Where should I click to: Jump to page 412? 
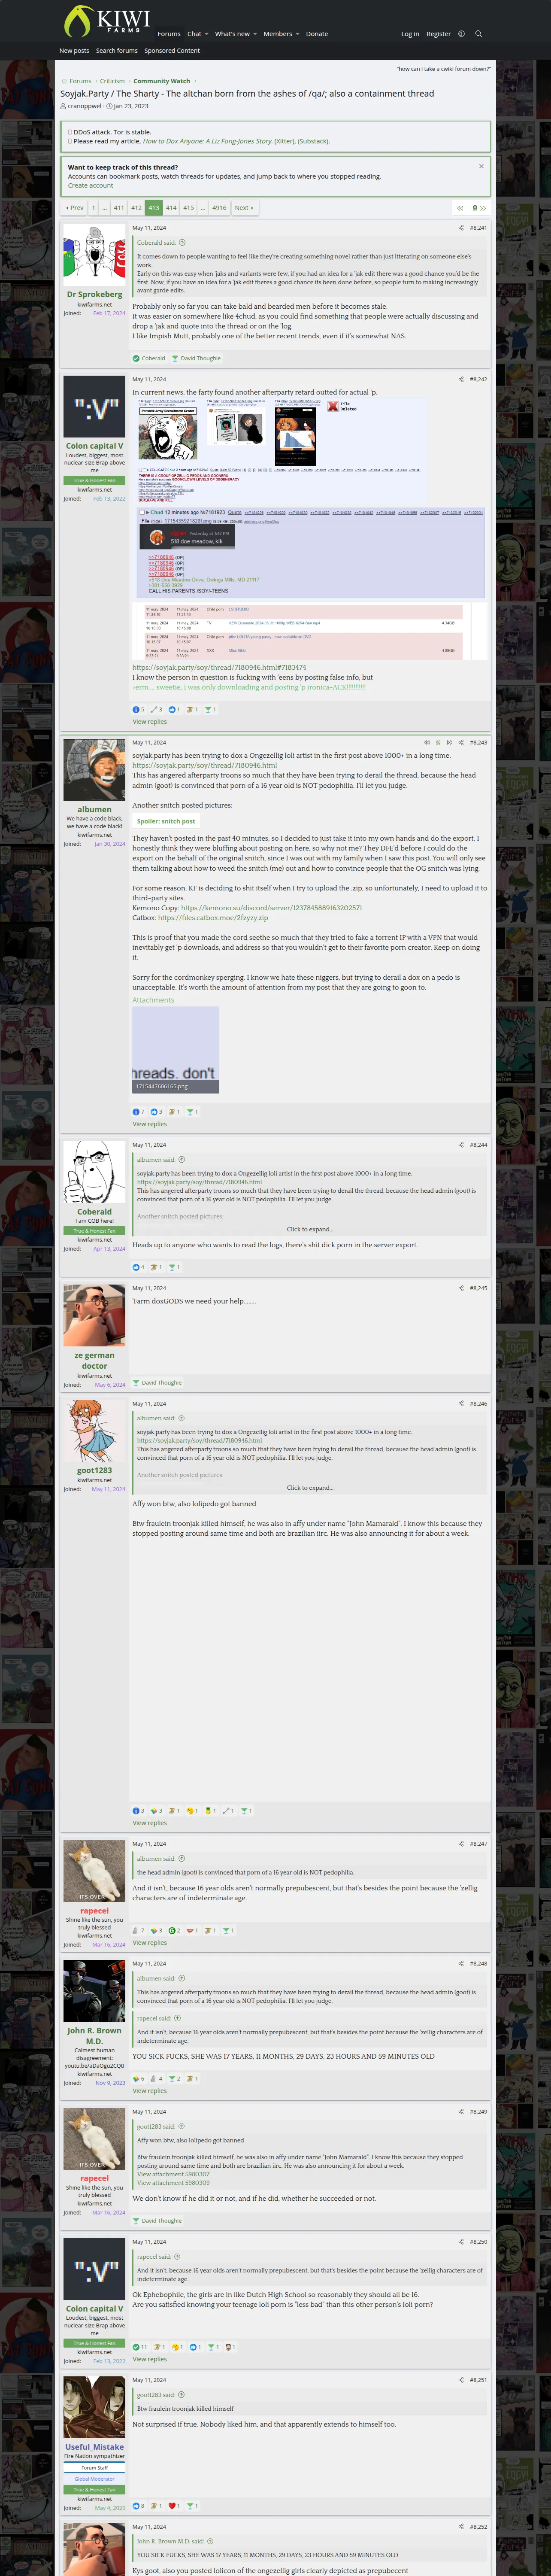click(x=136, y=208)
